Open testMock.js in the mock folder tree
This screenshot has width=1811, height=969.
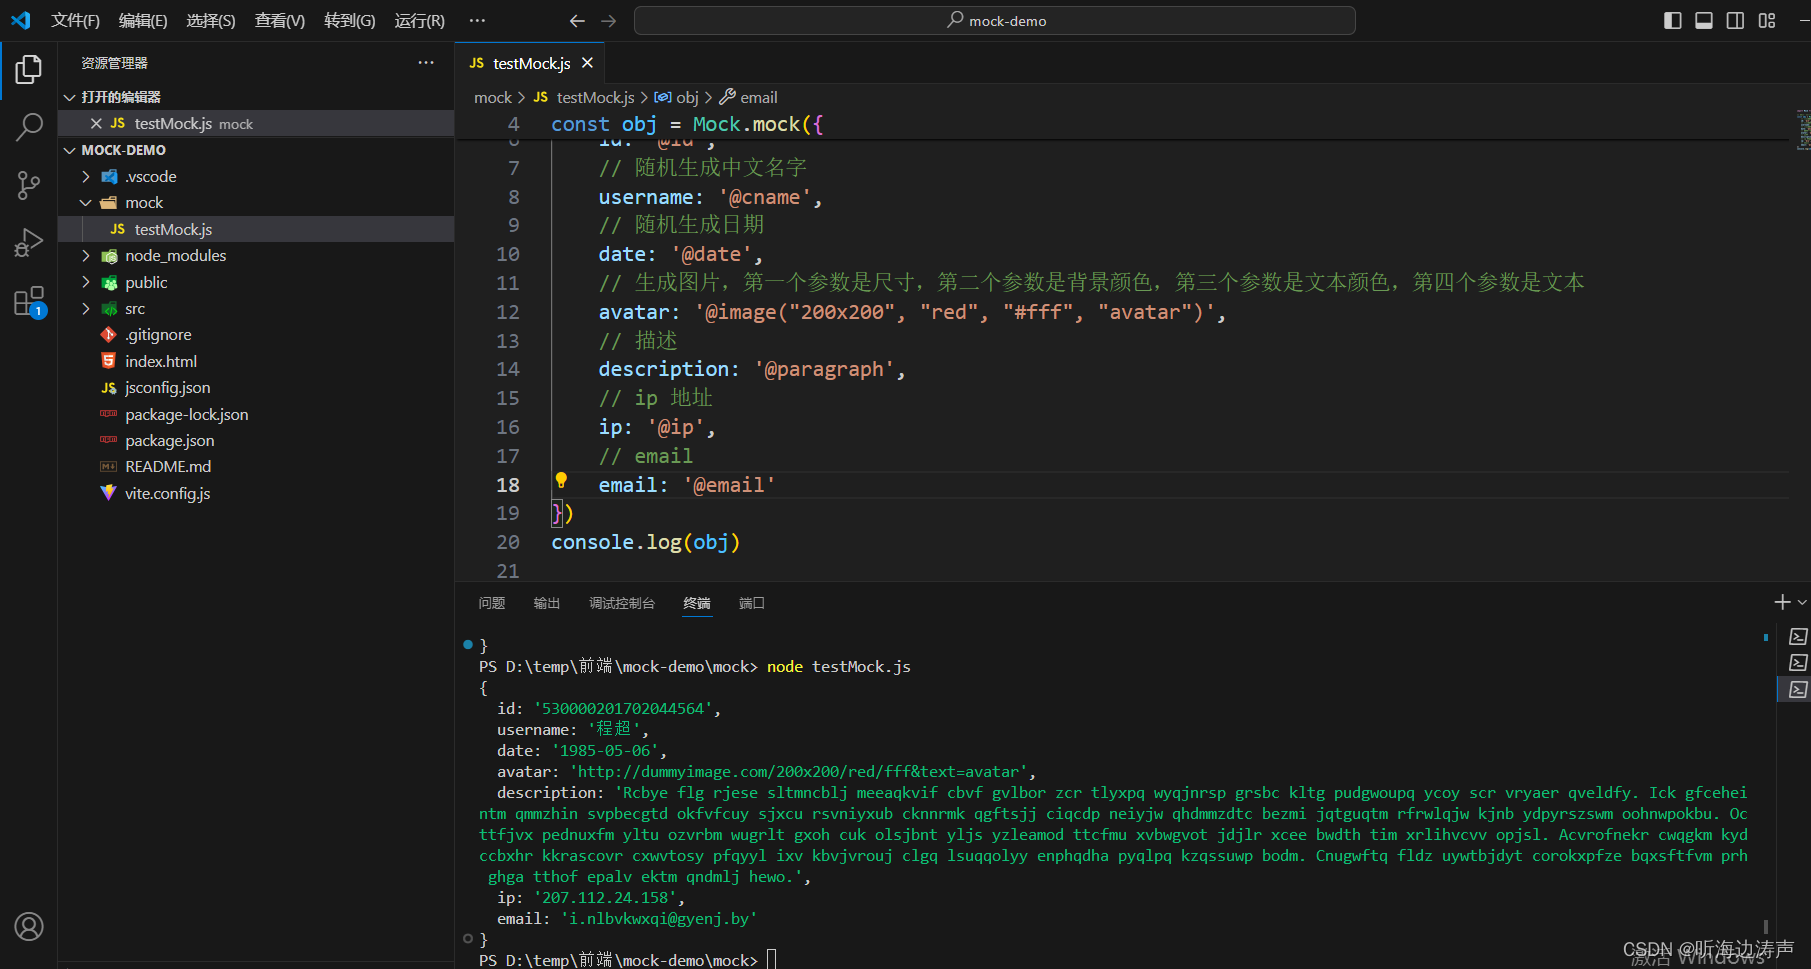coord(256,229)
